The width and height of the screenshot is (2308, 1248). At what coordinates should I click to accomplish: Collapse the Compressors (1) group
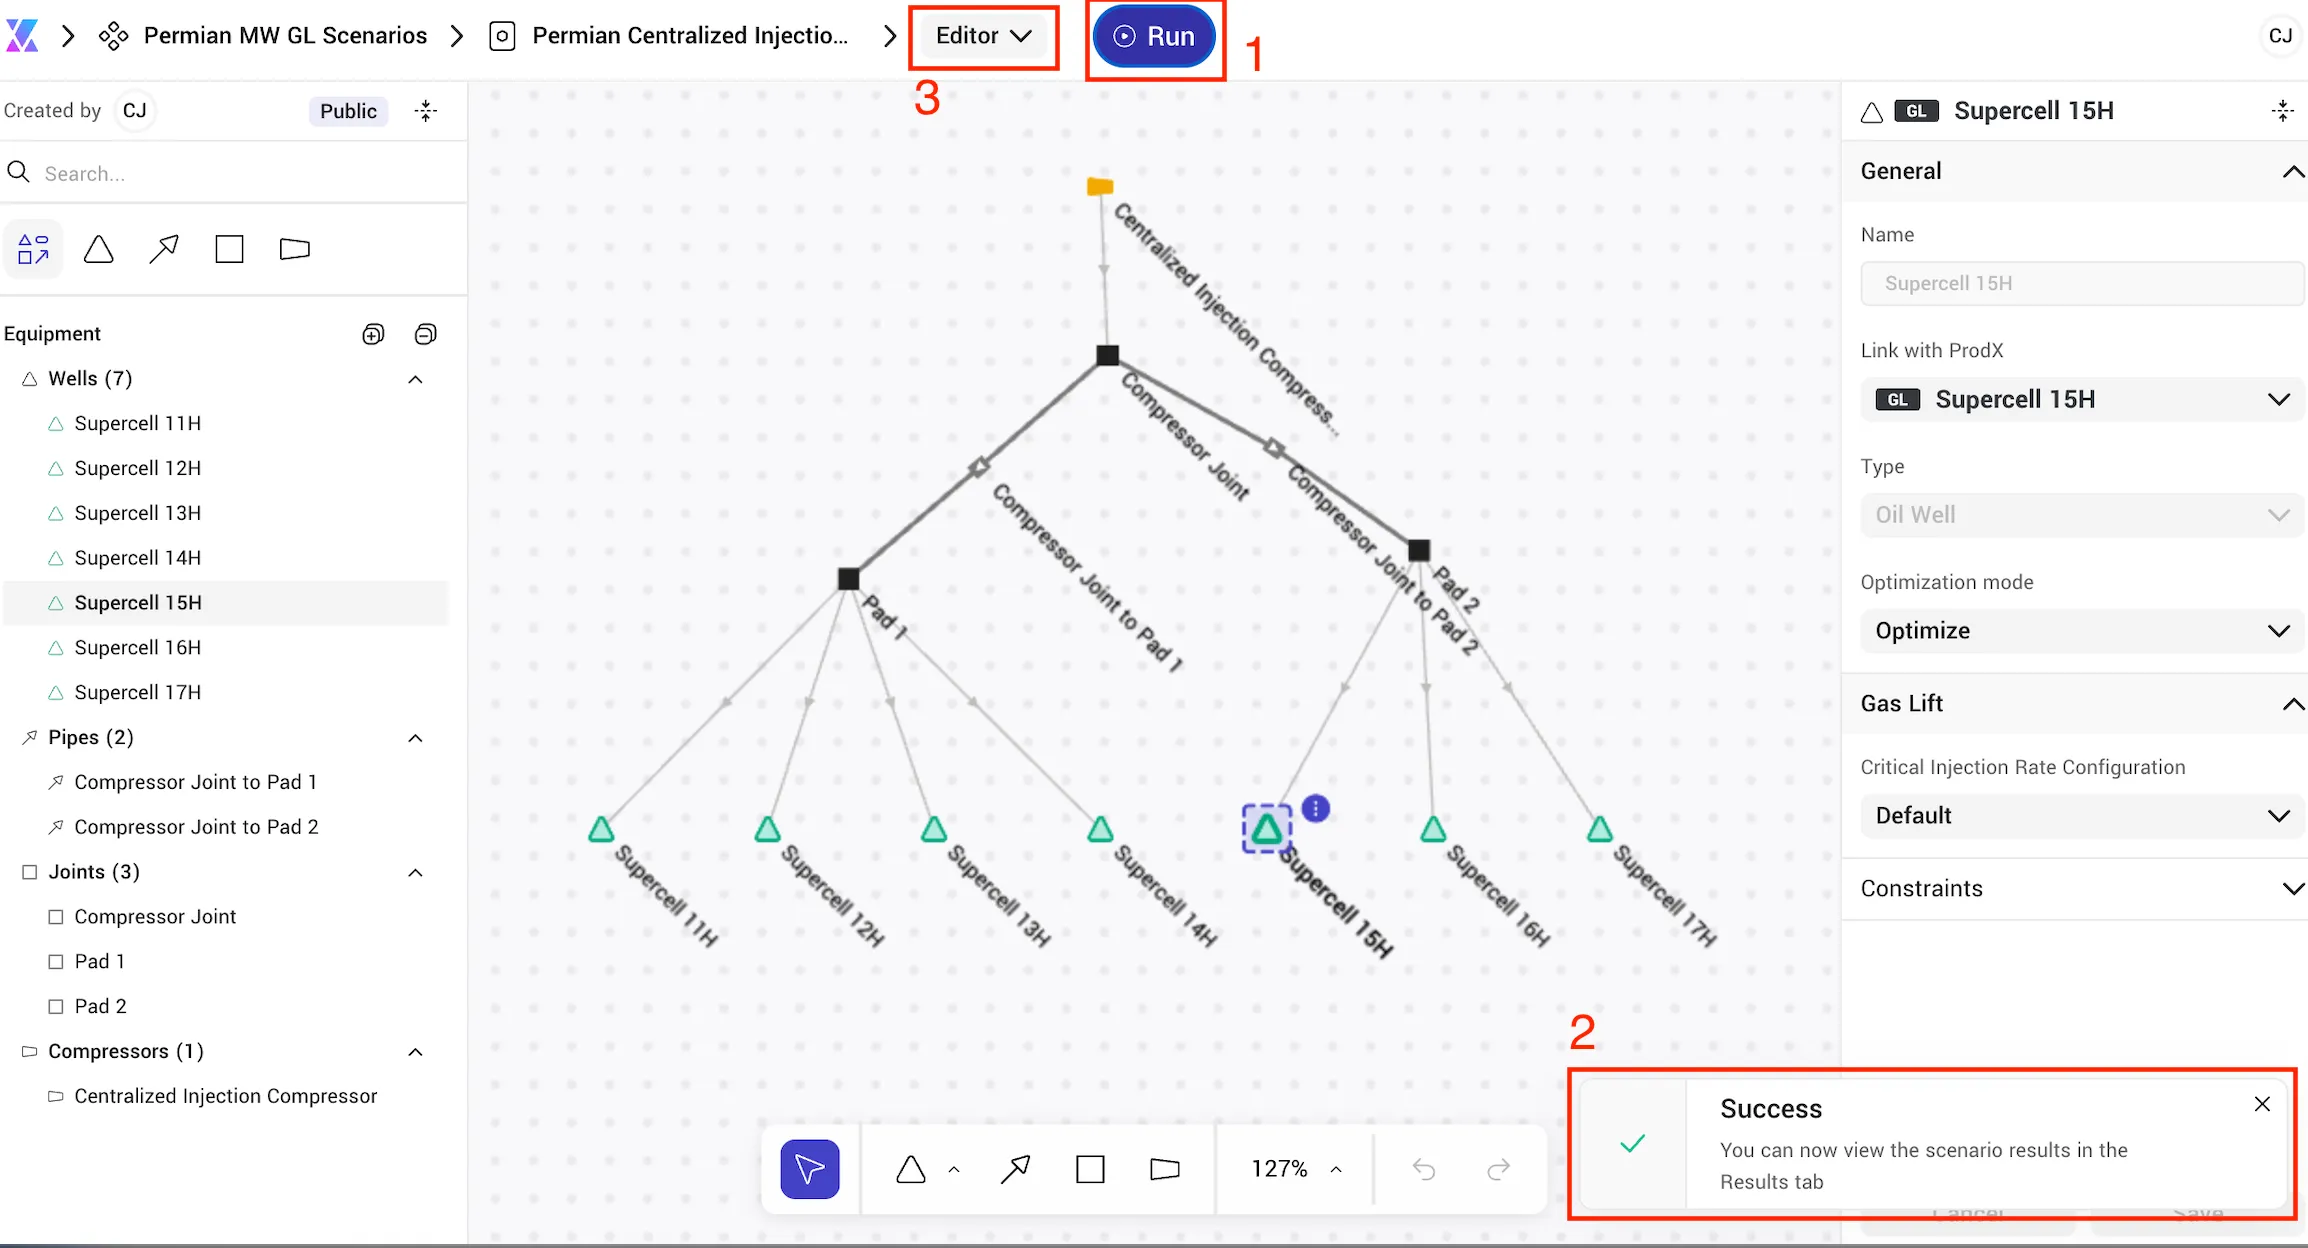416,1052
